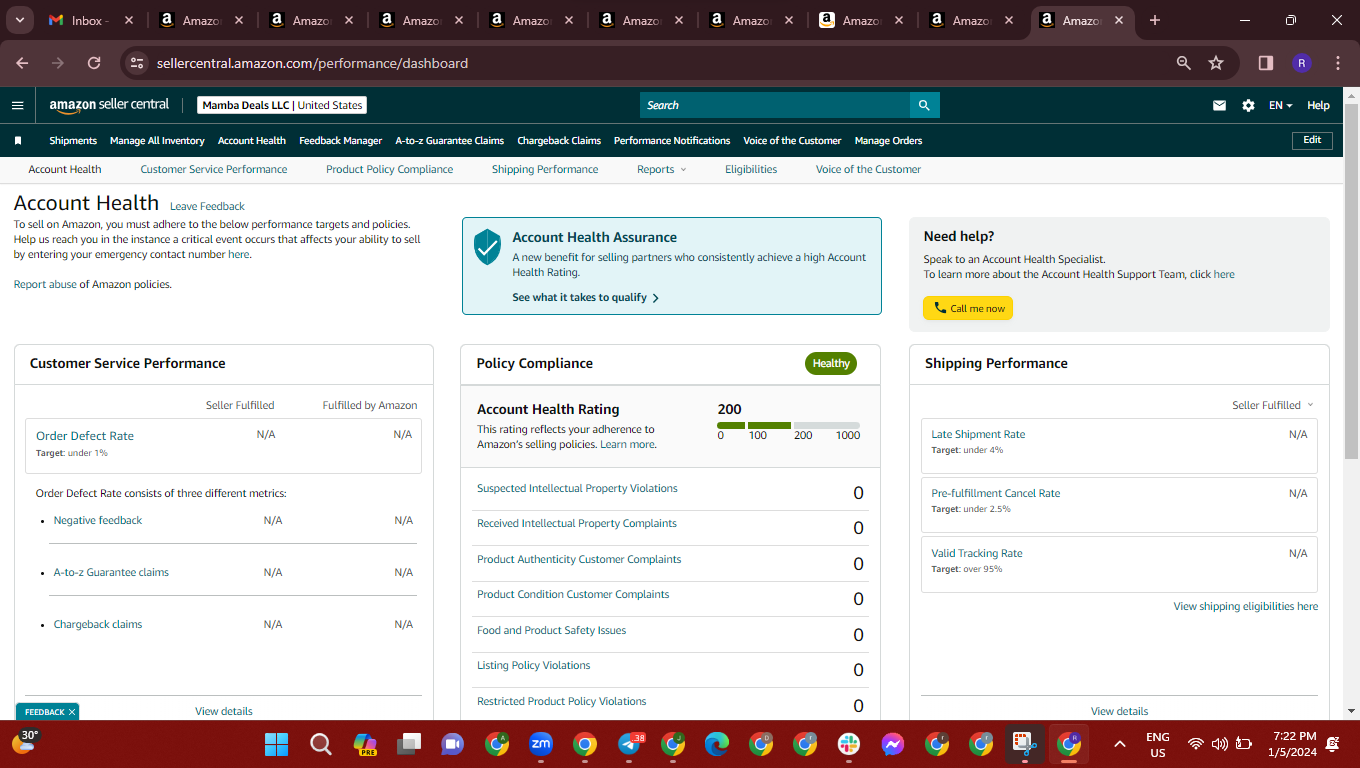Open the Eligibilities tab

pyautogui.click(x=751, y=170)
